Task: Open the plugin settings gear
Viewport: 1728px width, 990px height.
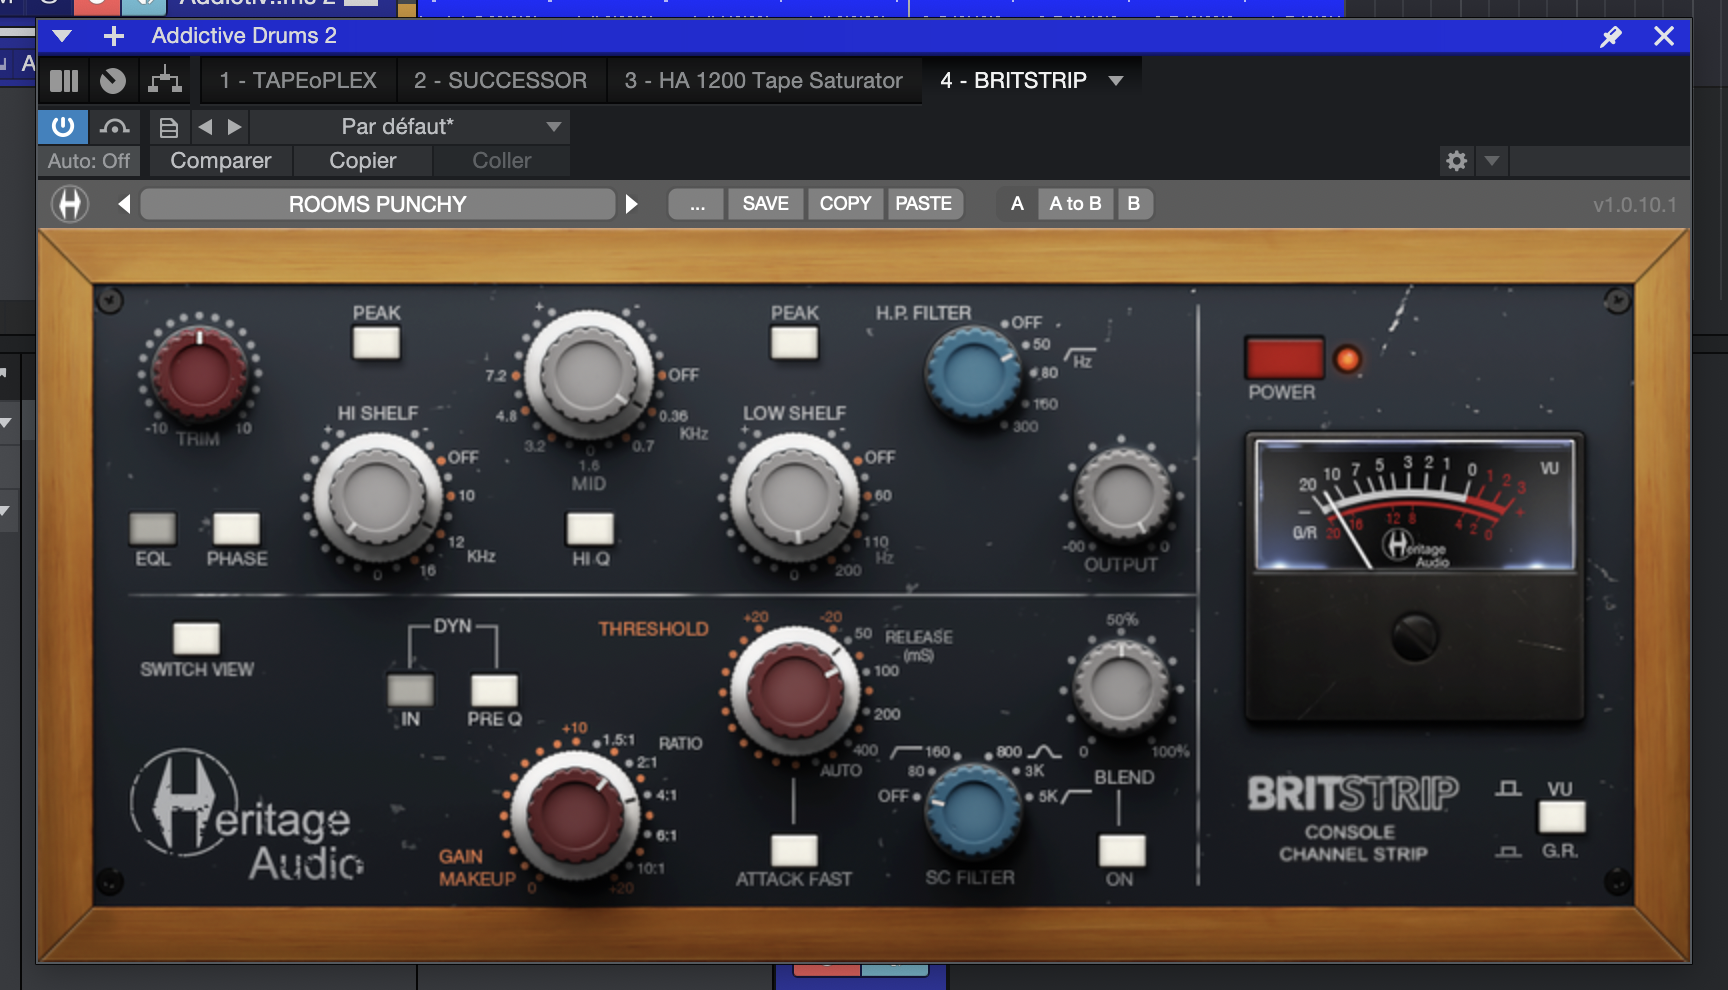Action: tap(1456, 161)
